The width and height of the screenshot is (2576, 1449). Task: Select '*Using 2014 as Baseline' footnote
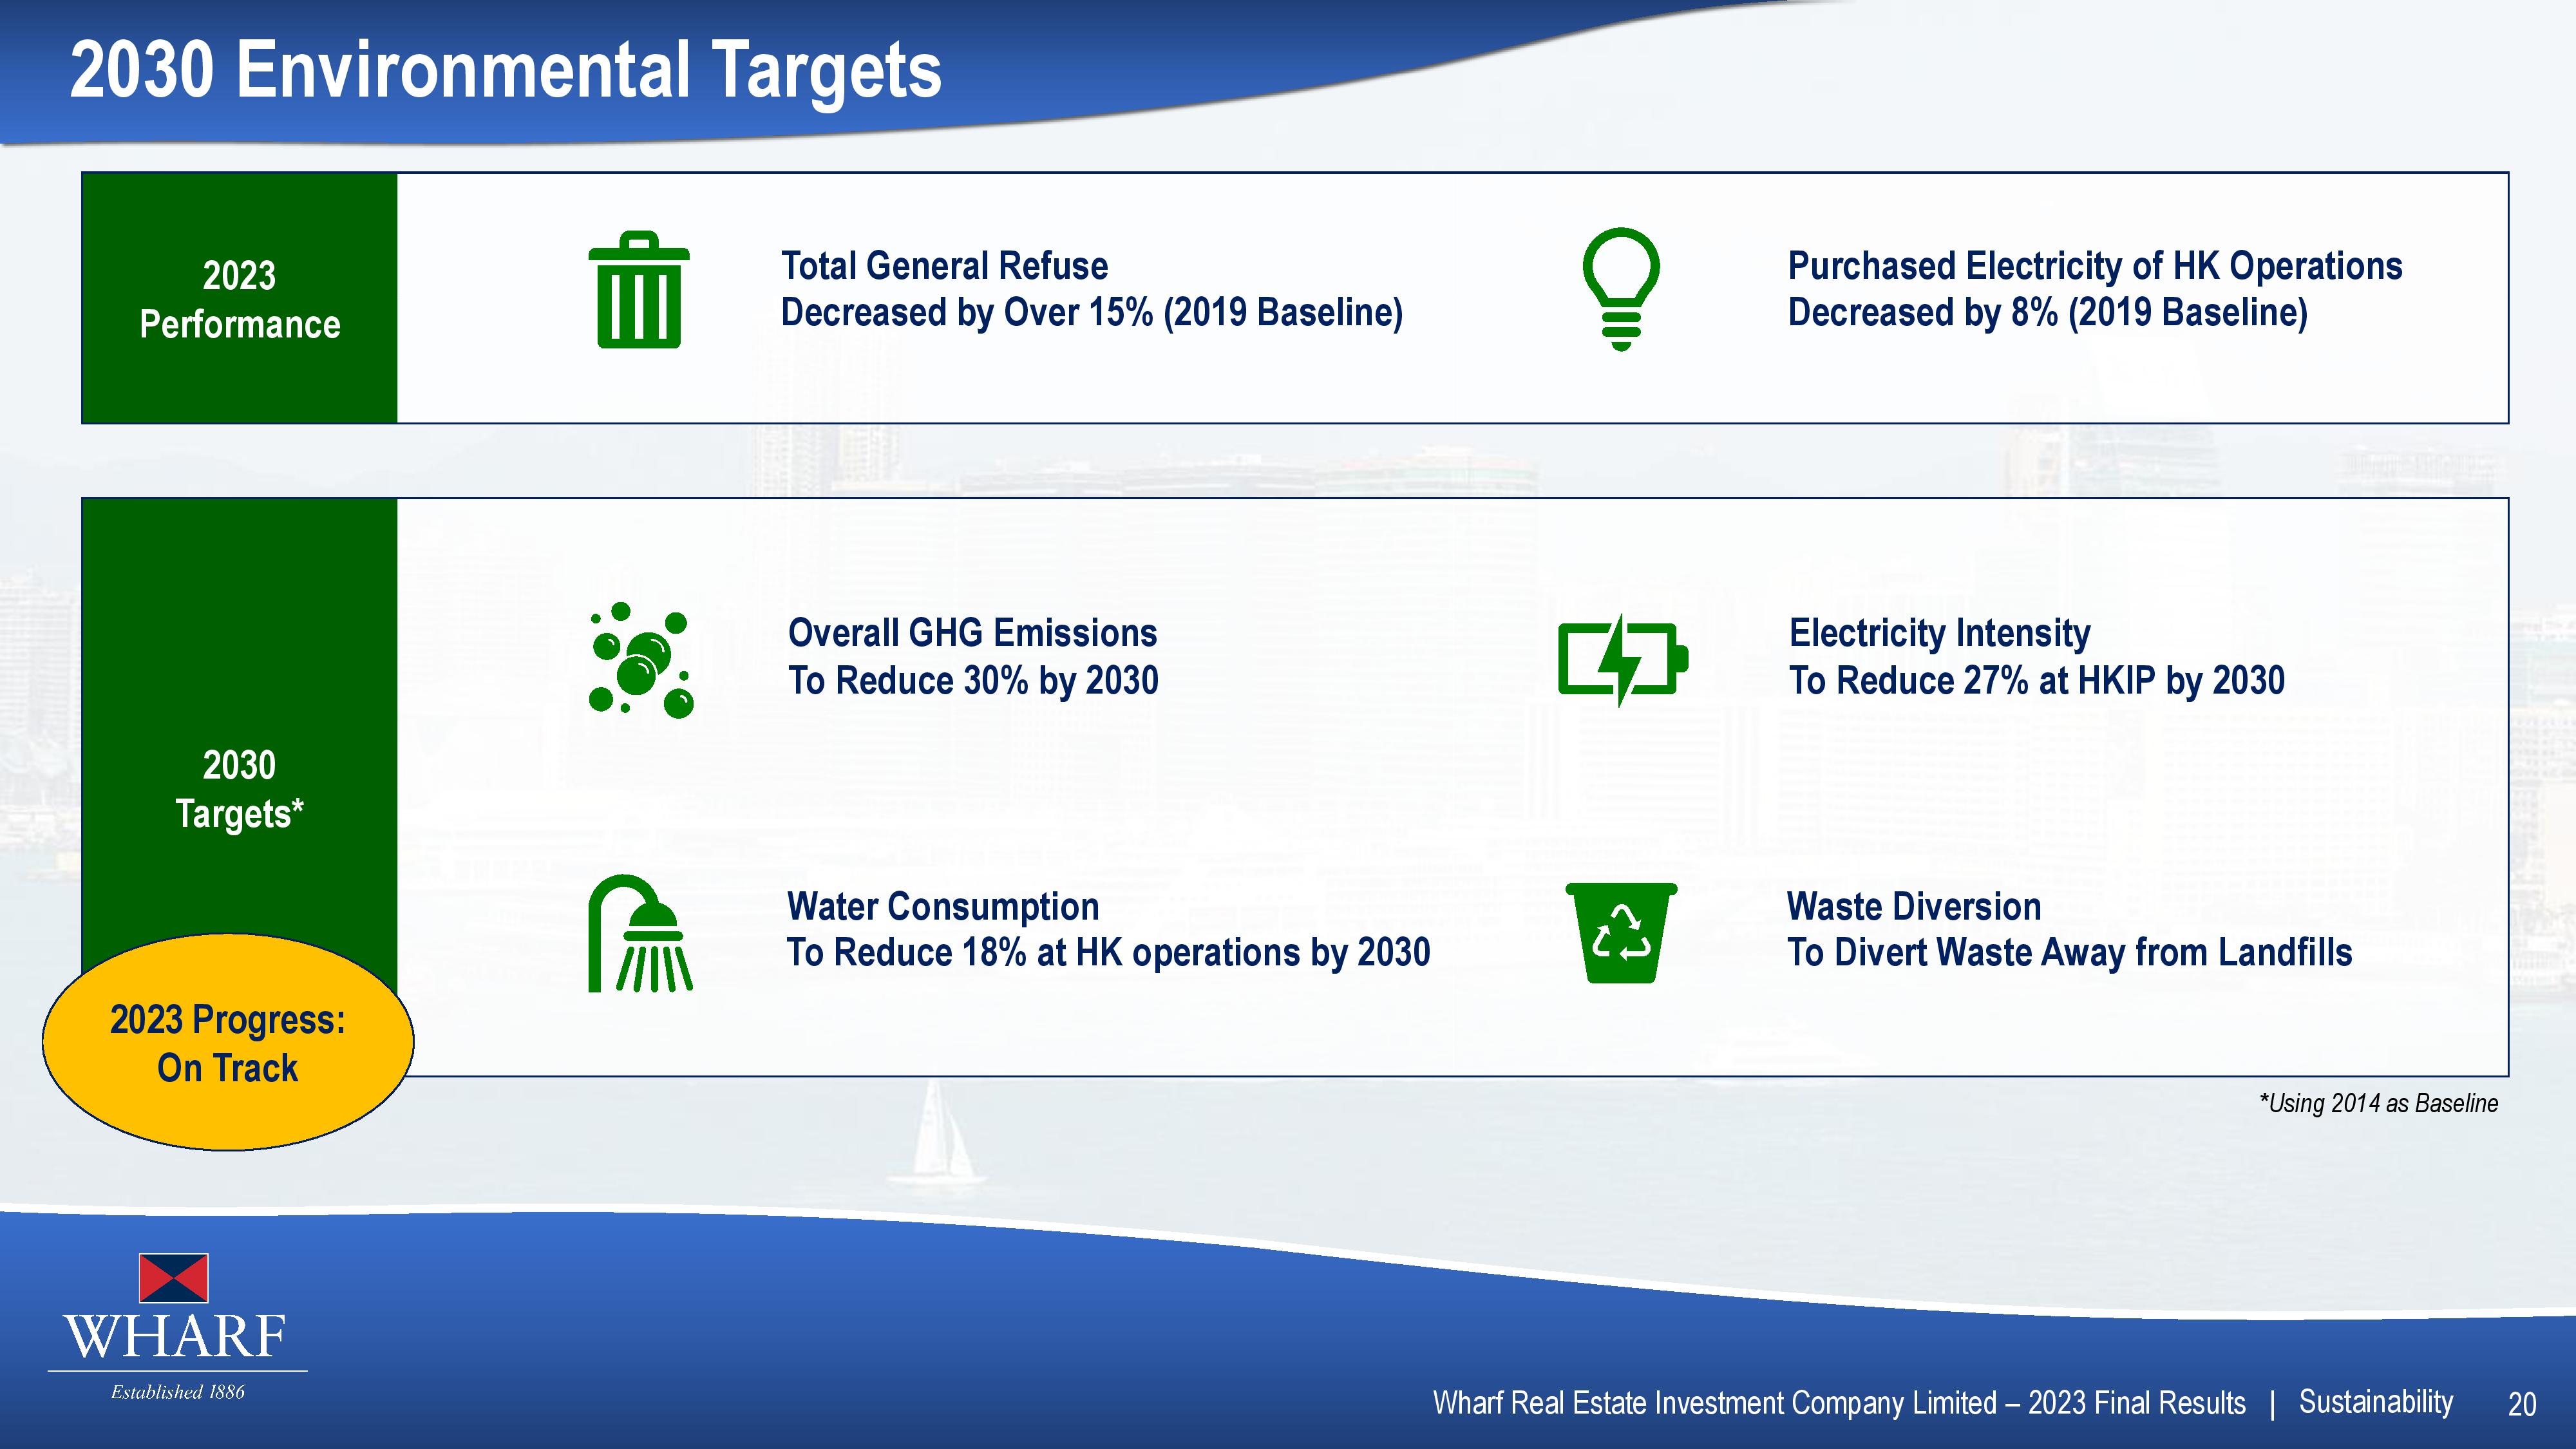click(x=2378, y=1103)
